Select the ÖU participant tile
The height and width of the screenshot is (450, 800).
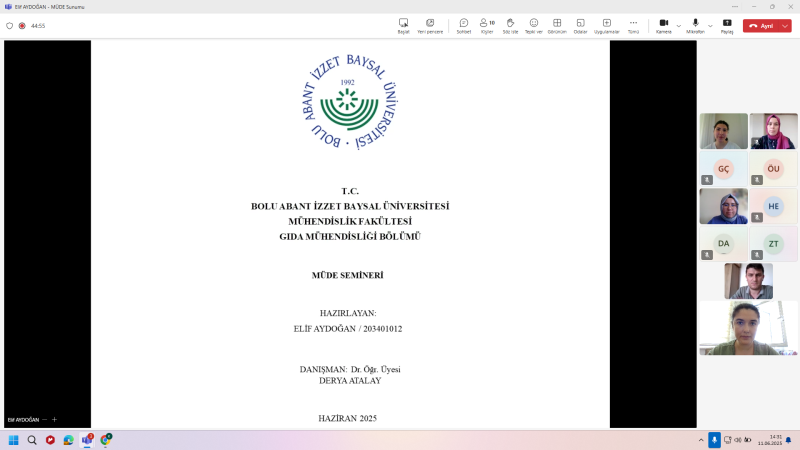coord(773,168)
